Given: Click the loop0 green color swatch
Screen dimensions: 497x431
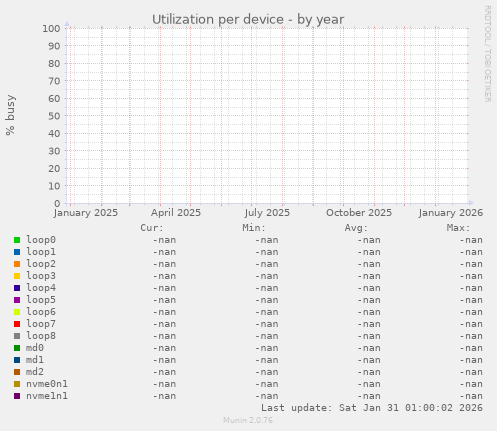Looking at the screenshot, I should [x=17, y=240].
